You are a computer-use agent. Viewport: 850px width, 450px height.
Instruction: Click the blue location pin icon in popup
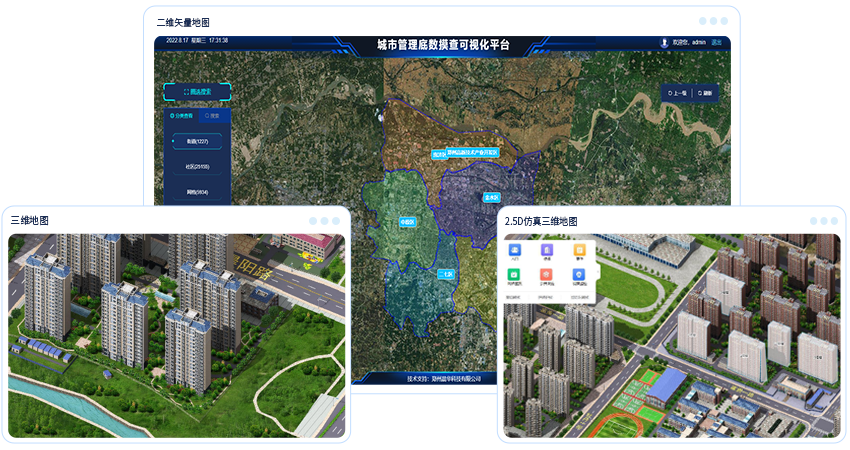(579, 274)
